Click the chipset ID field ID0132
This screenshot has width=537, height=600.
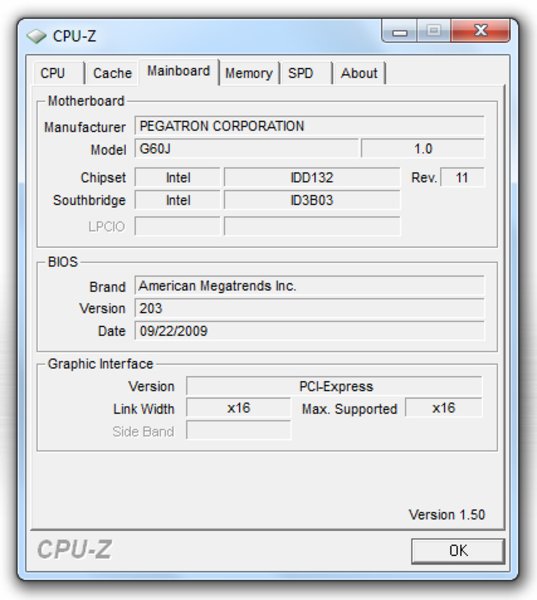pos(312,178)
